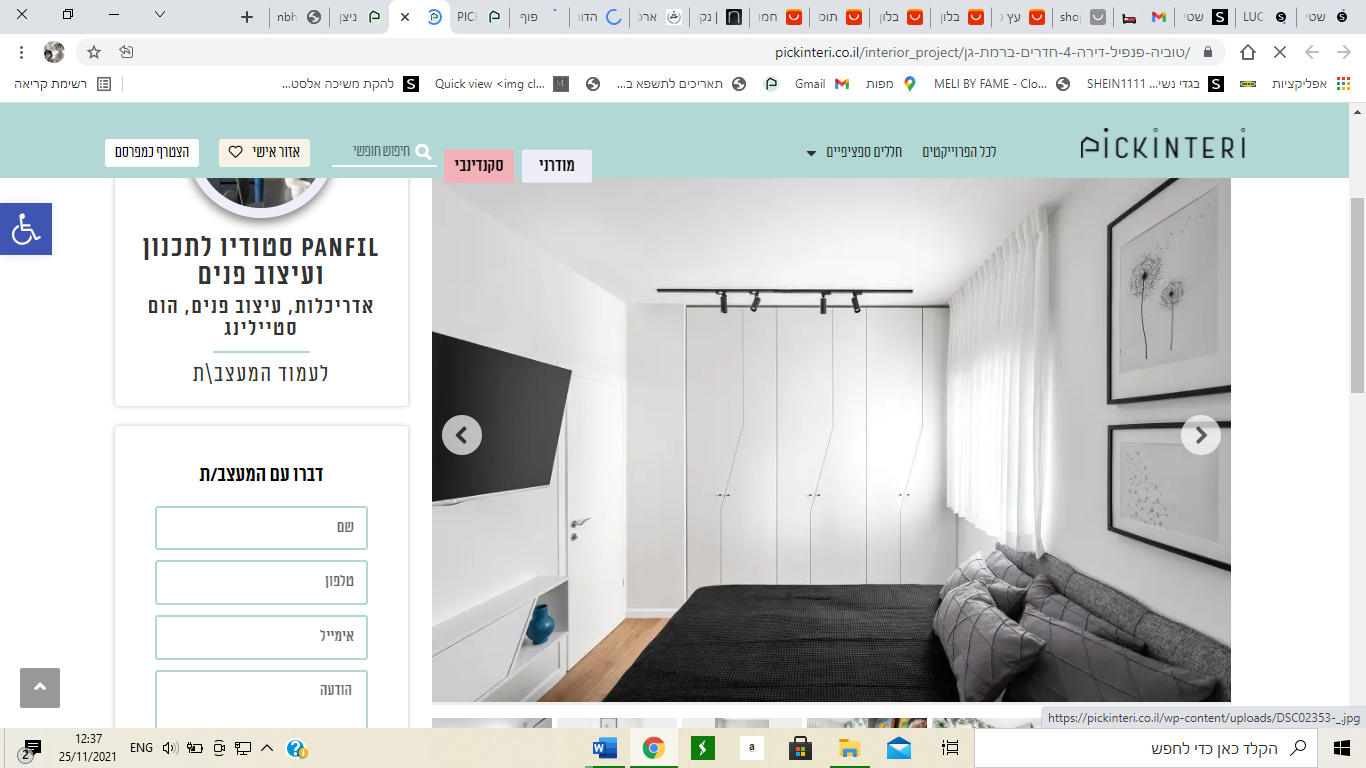The image size is (1366, 768).
Task: Open the Quick view bookmark
Action: point(501,84)
